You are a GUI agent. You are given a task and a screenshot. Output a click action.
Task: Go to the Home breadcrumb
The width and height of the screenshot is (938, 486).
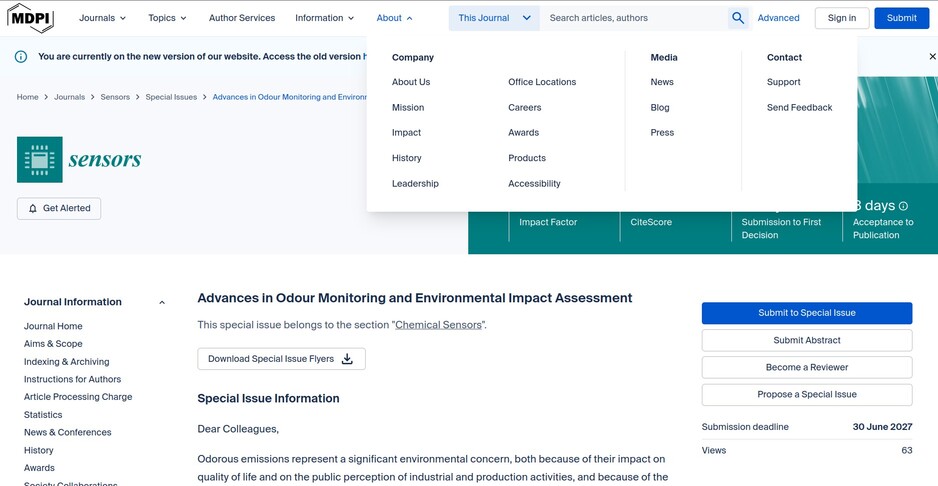(x=28, y=97)
